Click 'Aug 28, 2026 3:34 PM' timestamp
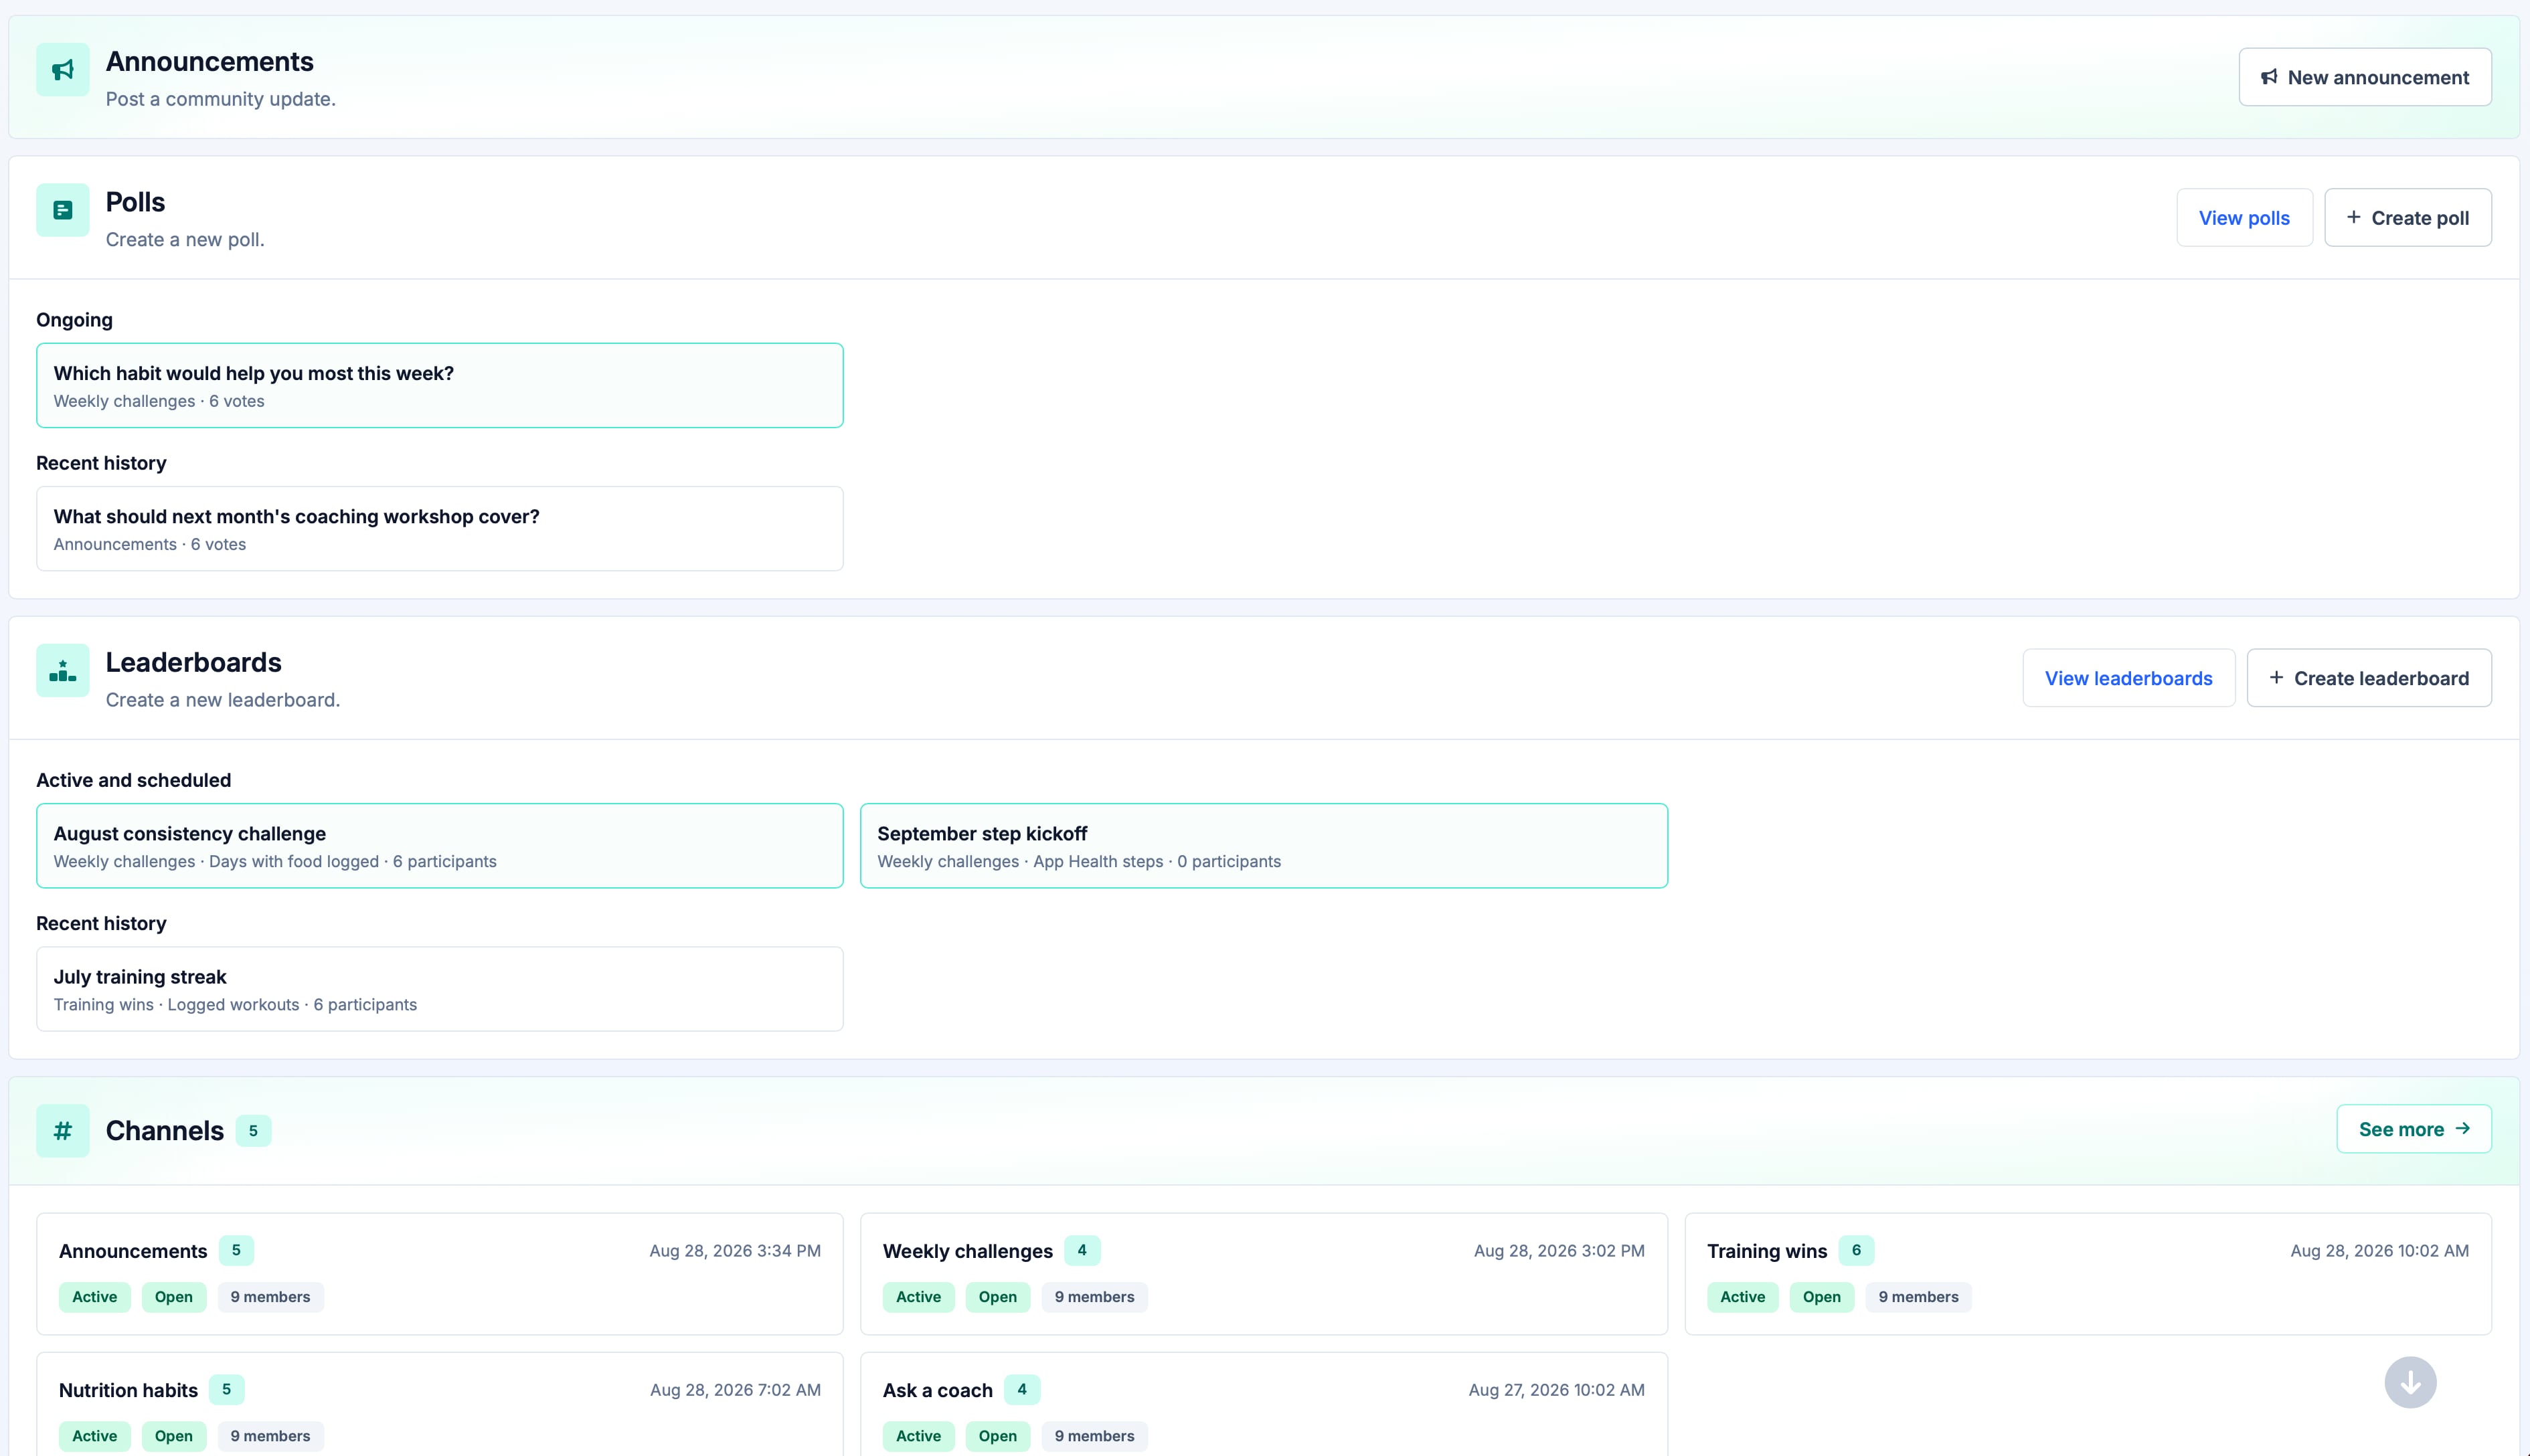Viewport: 2530px width, 1456px height. pyautogui.click(x=735, y=1251)
